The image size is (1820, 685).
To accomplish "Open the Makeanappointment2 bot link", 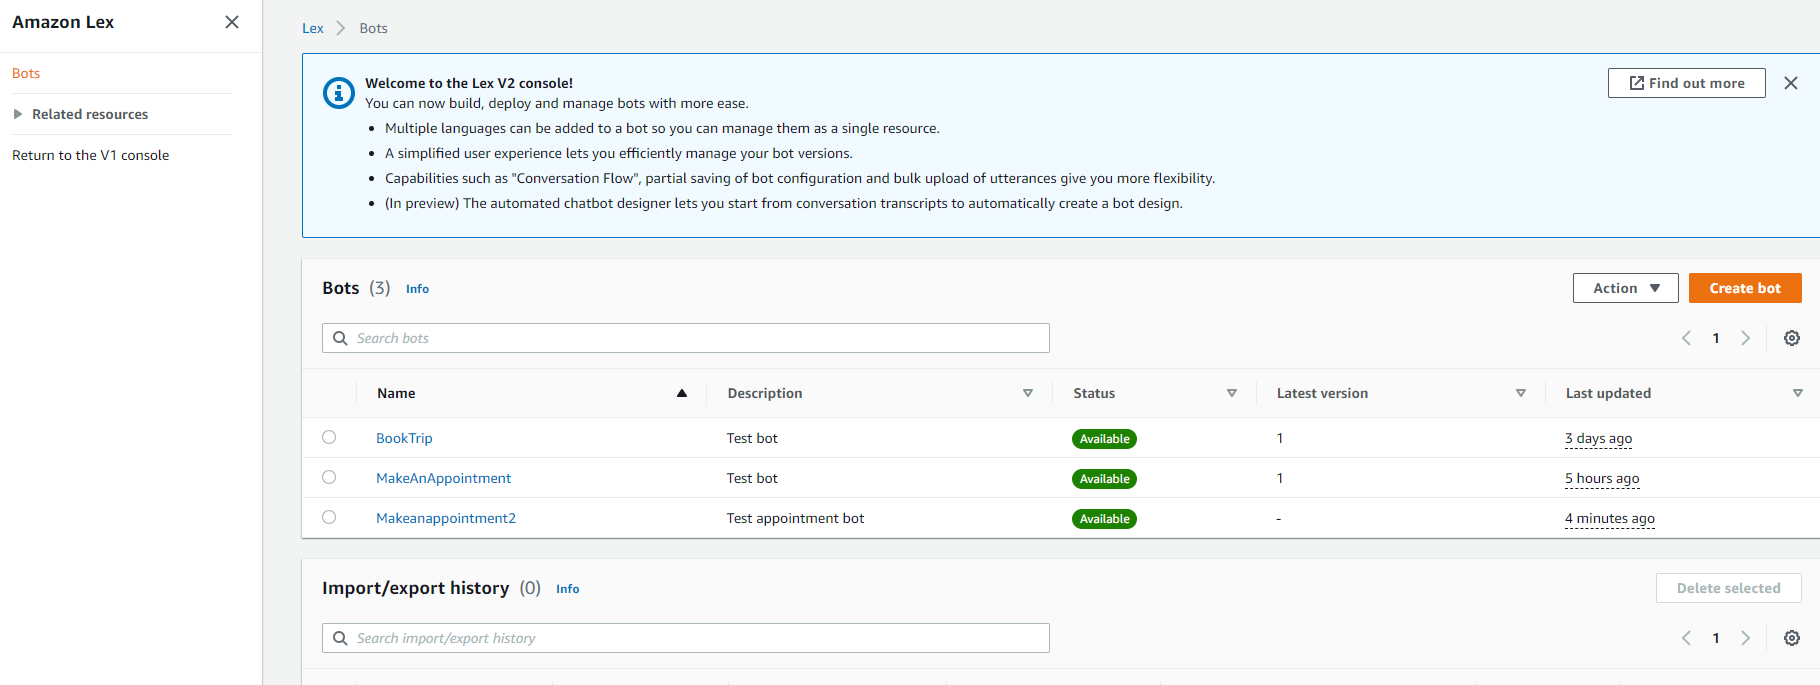I will pos(446,518).
